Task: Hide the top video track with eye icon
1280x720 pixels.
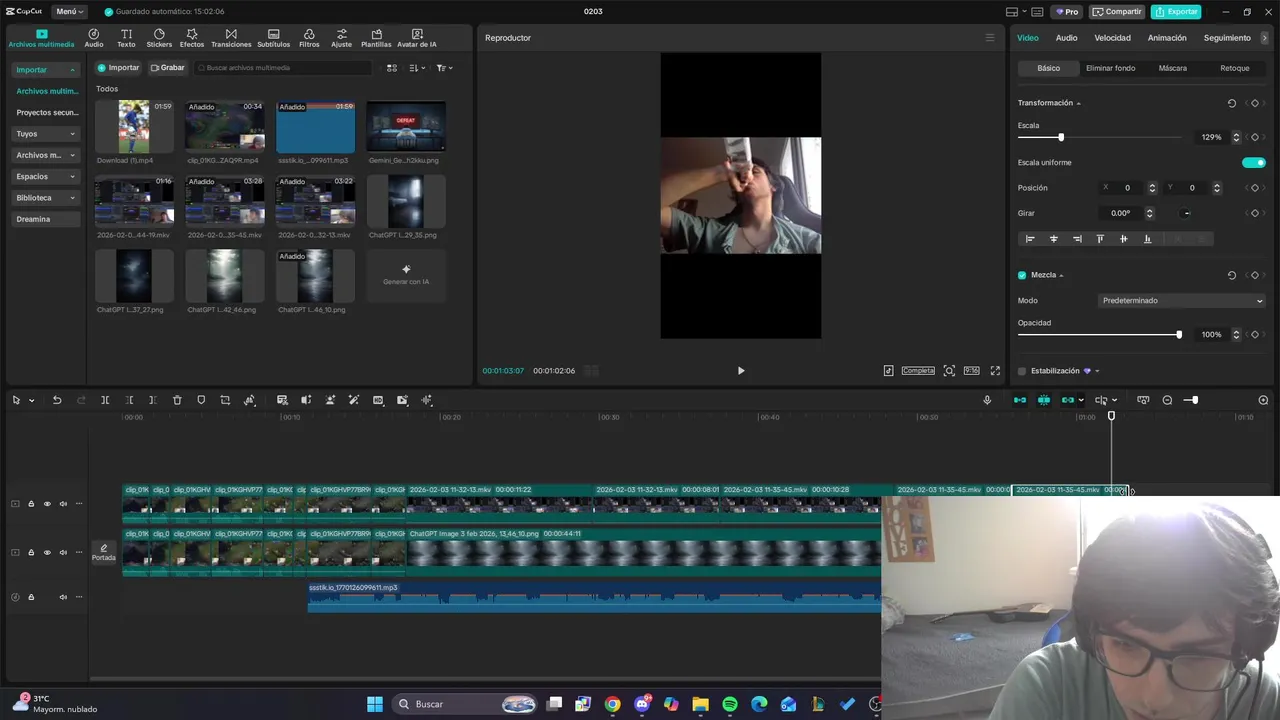Action: tap(47, 504)
